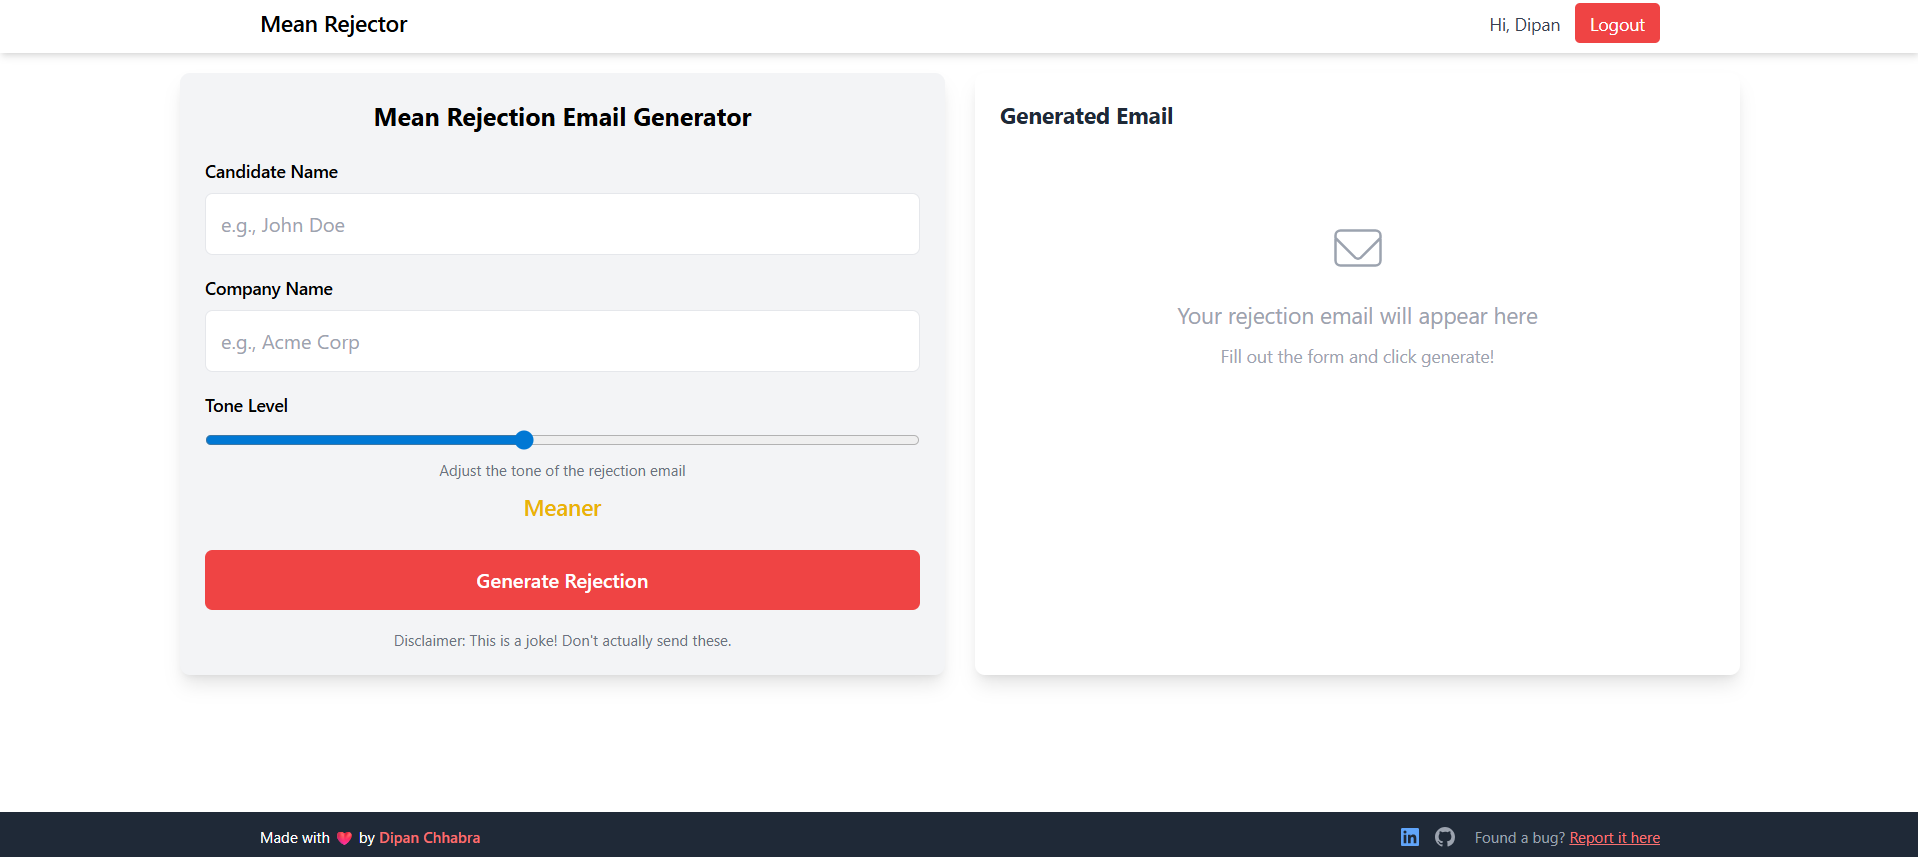This screenshot has height=857, width=1918.
Task: Click the envelope icon in Generated Email panel
Action: pyautogui.click(x=1357, y=248)
